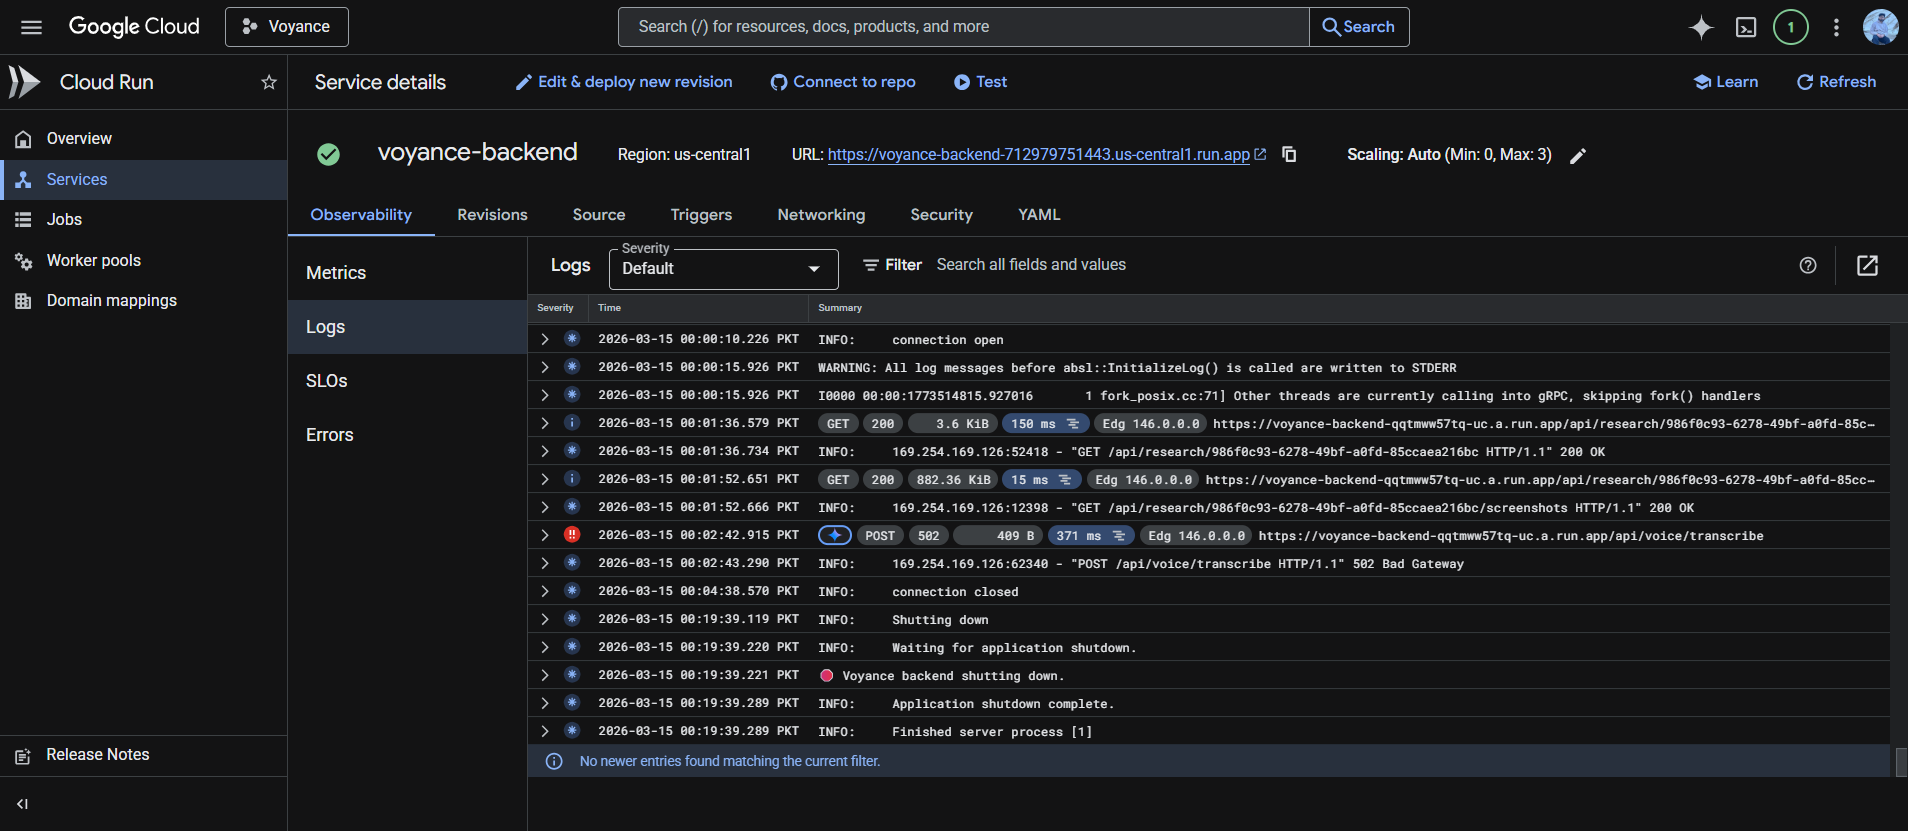Click the Learn button

point(1726,82)
